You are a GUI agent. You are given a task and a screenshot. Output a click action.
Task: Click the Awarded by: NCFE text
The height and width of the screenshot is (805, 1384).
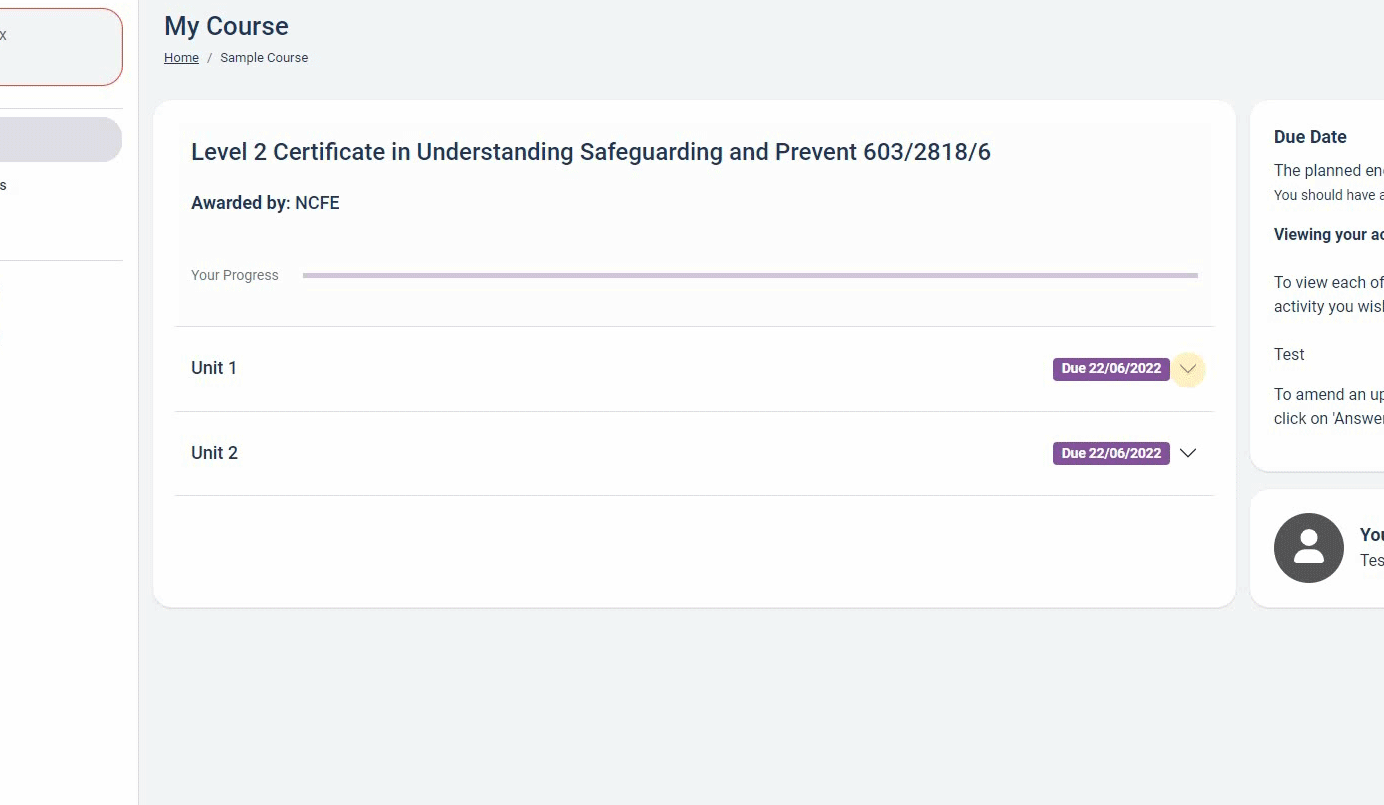click(x=265, y=203)
